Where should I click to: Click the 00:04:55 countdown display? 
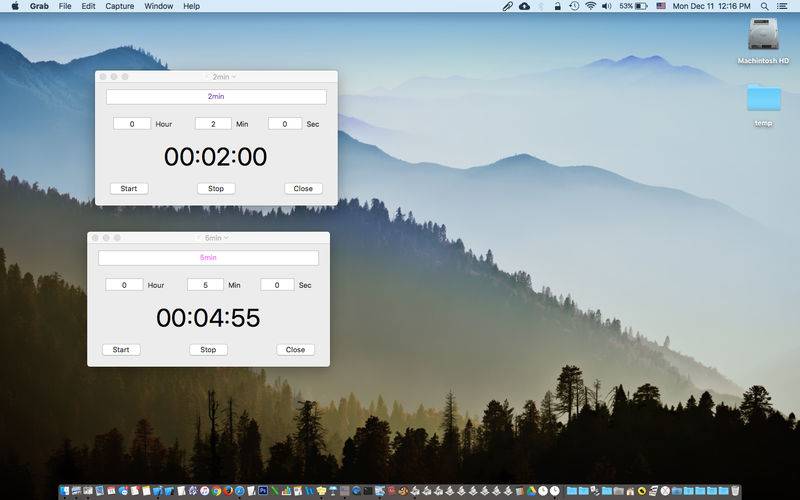click(208, 318)
